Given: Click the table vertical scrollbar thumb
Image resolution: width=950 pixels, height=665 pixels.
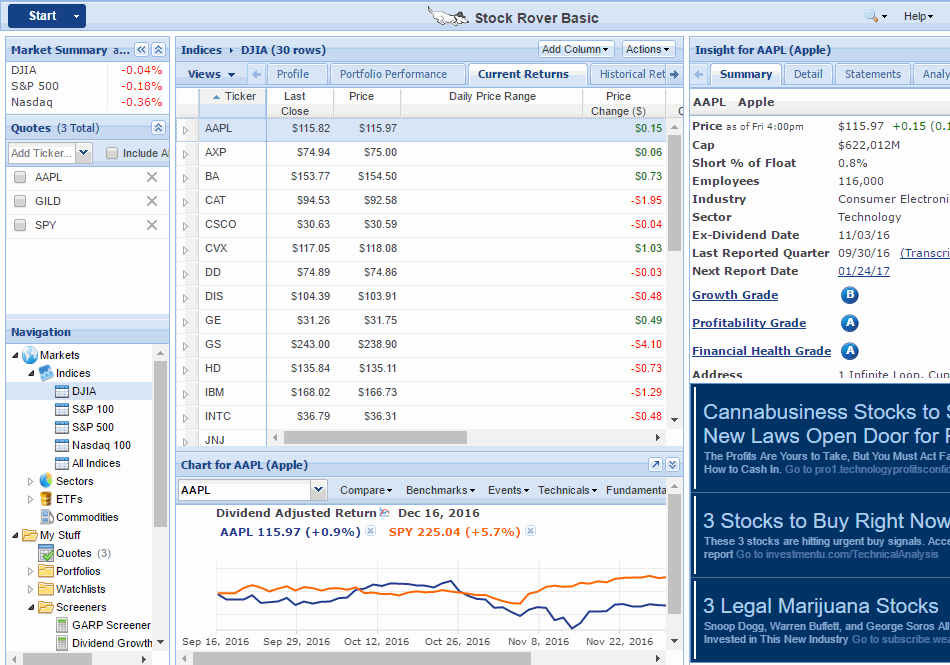Looking at the screenshot, I should (x=674, y=193).
